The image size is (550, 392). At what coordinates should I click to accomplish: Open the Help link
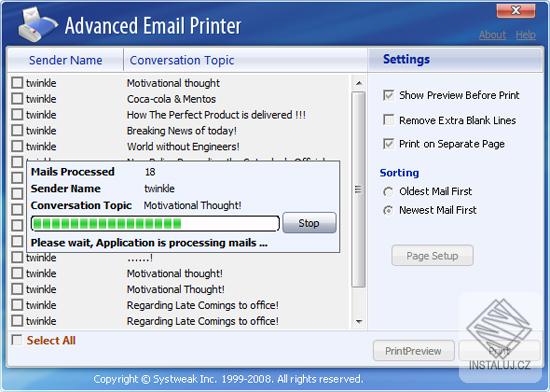(525, 35)
